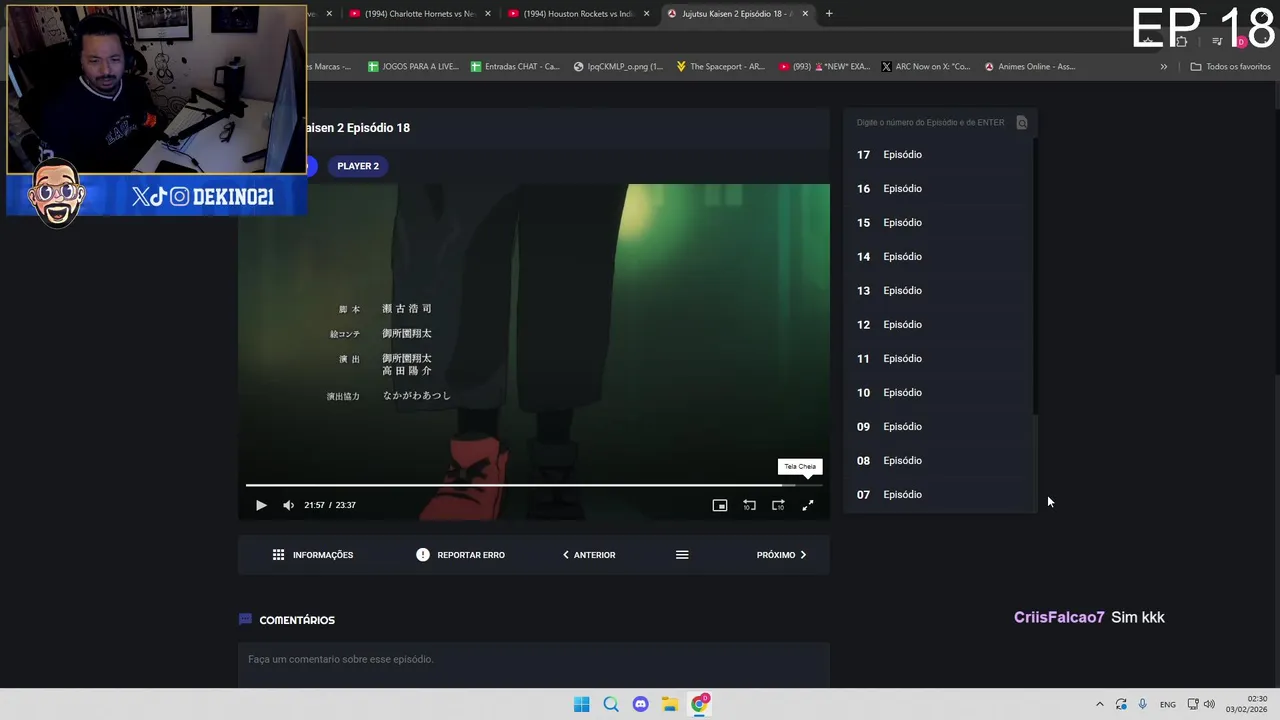Open Episódio 16 from the list
This screenshot has width=1280, height=720.
pyautogui.click(x=939, y=189)
